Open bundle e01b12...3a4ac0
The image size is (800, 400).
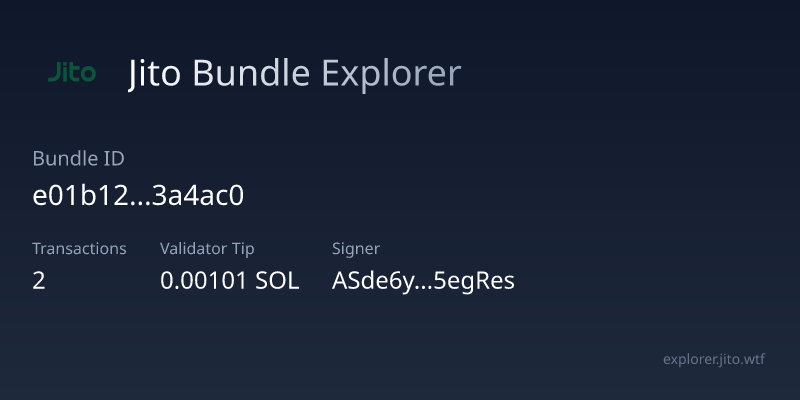(138, 196)
